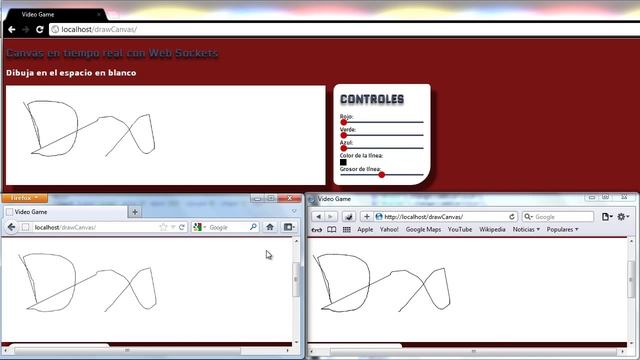Click the Firefox search magnifier icon
Viewport: 640px width, 360px height.
(x=253, y=227)
